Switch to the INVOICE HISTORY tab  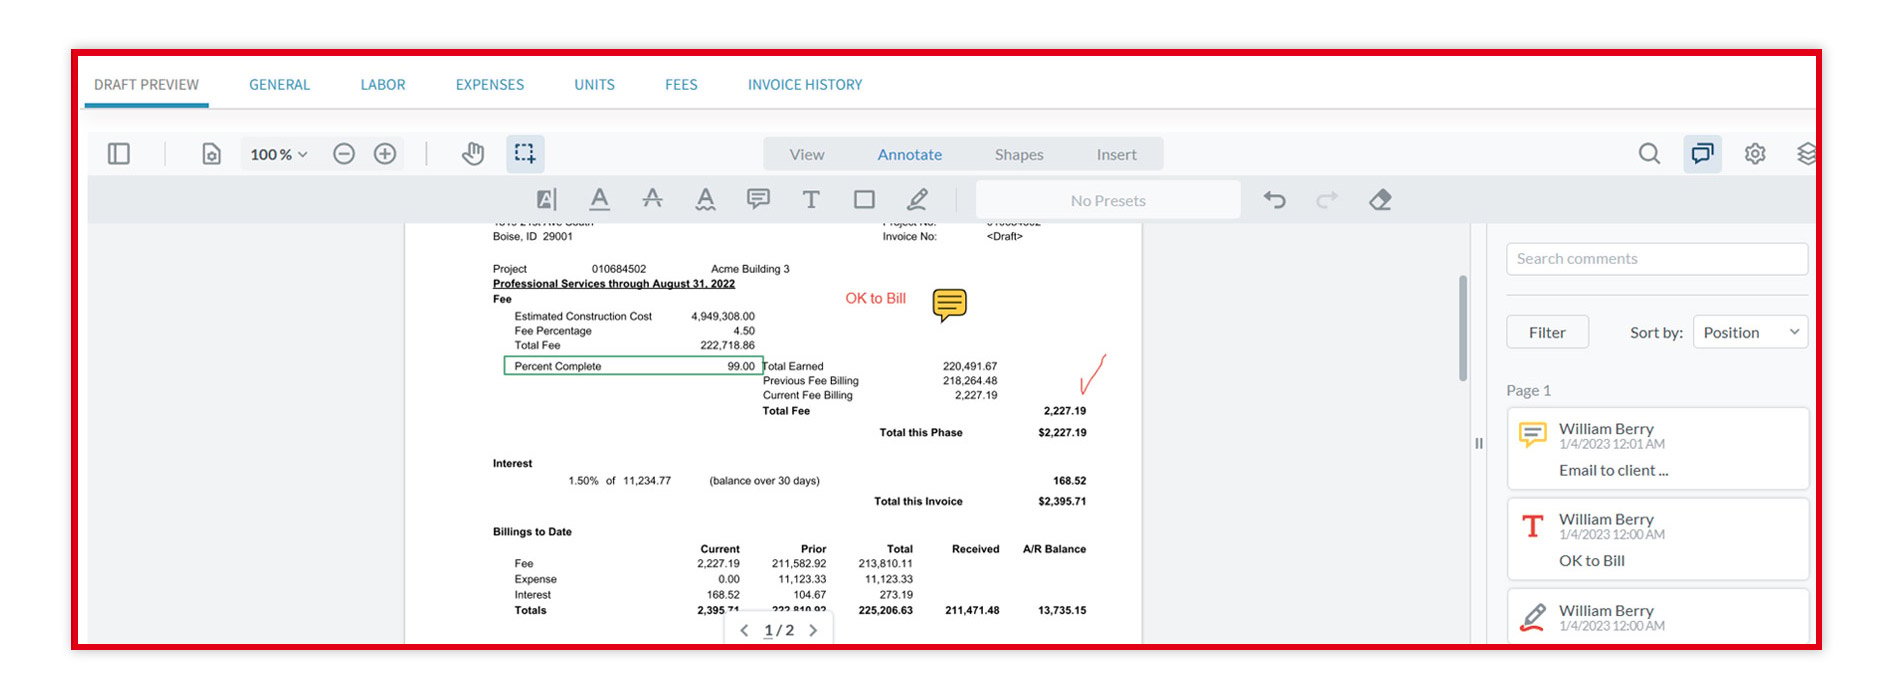click(805, 85)
